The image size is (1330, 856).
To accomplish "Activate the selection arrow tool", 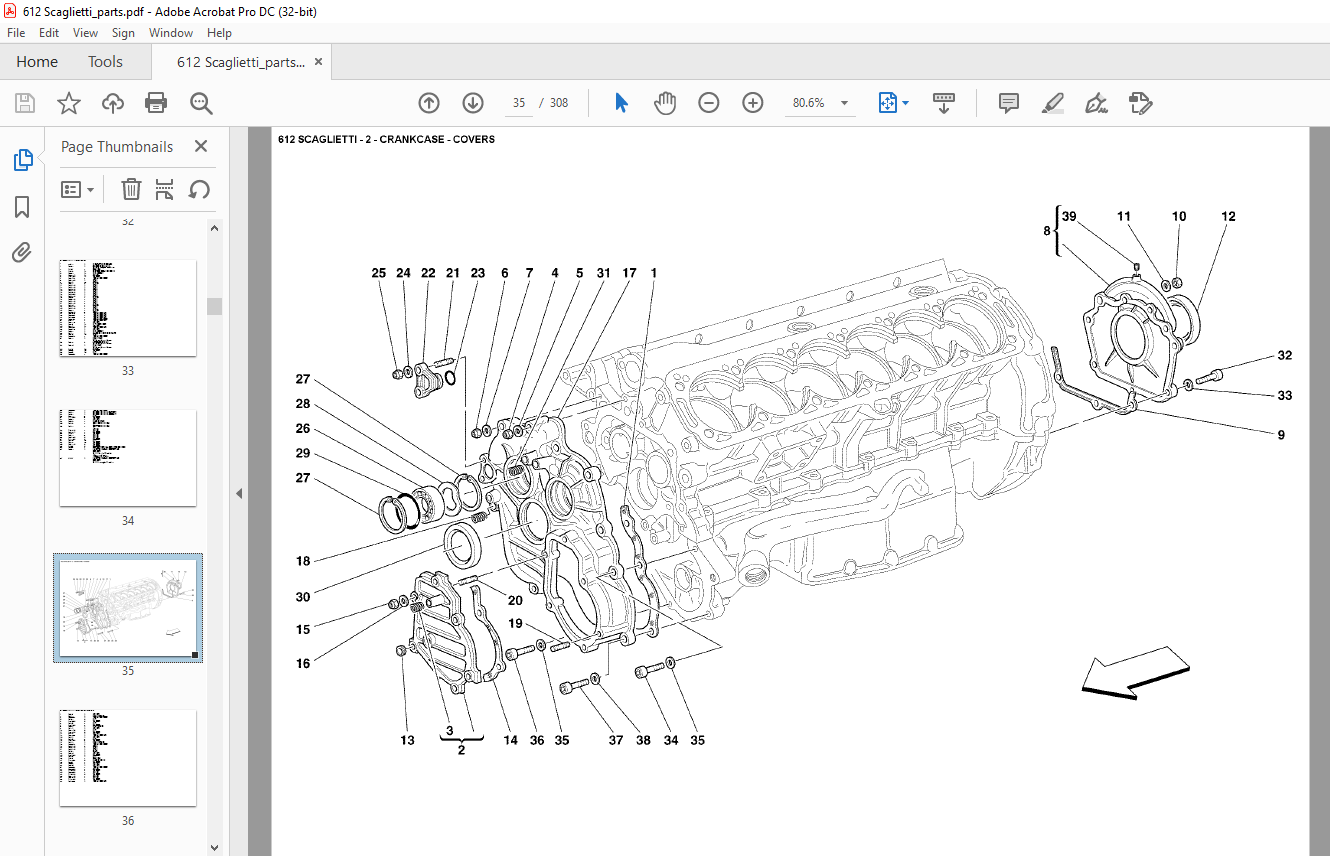I will (x=621, y=103).
